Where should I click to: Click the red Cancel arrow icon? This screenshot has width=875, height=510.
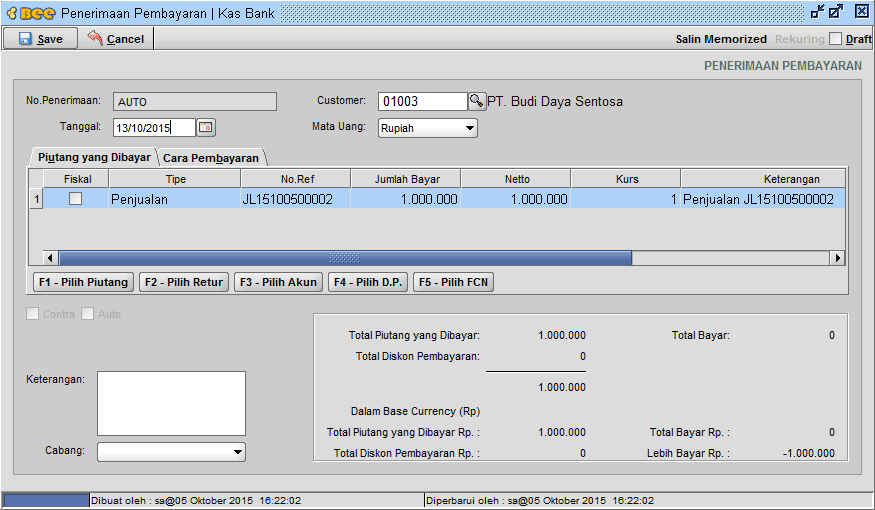(95, 37)
